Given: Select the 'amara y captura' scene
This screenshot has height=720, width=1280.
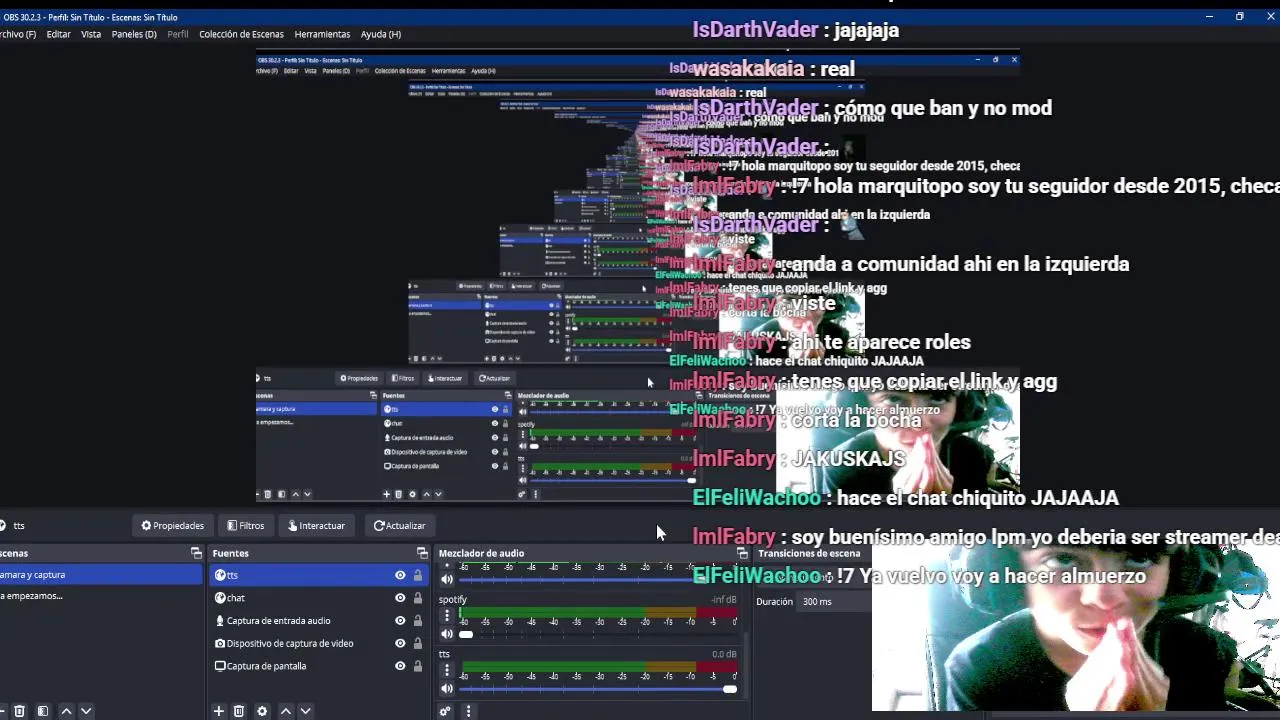Looking at the screenshot, I should pos(100,575).
